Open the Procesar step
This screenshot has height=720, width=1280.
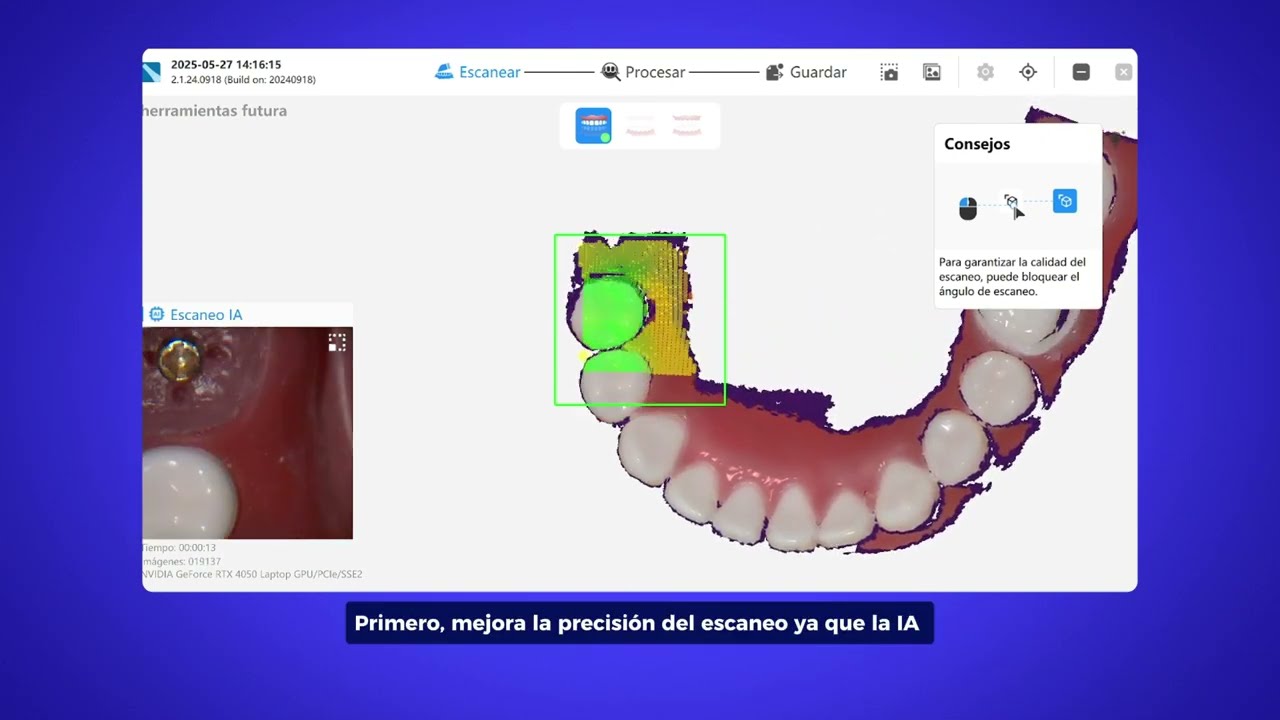coord(643,72)
